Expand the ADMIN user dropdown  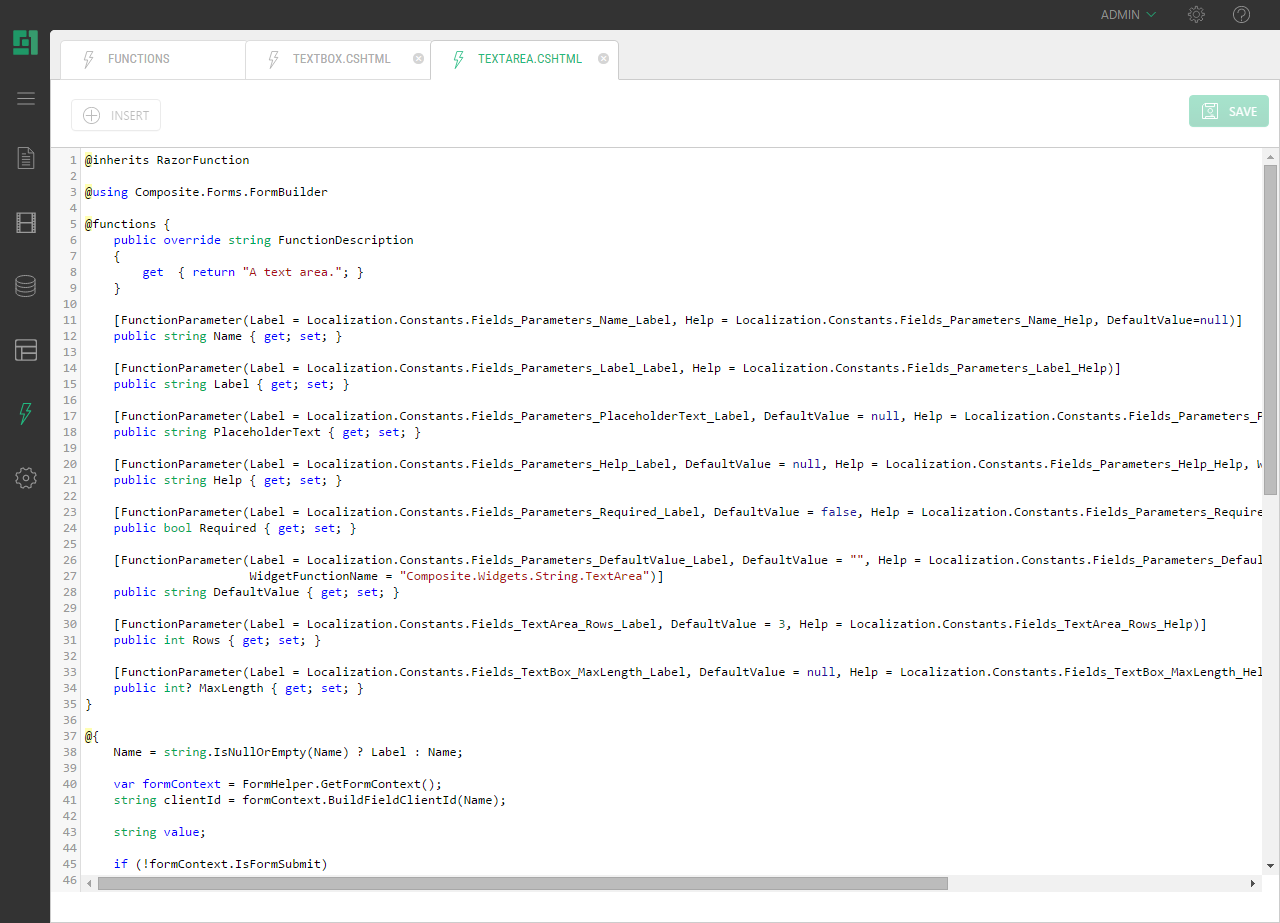(x=1128, y=15)
